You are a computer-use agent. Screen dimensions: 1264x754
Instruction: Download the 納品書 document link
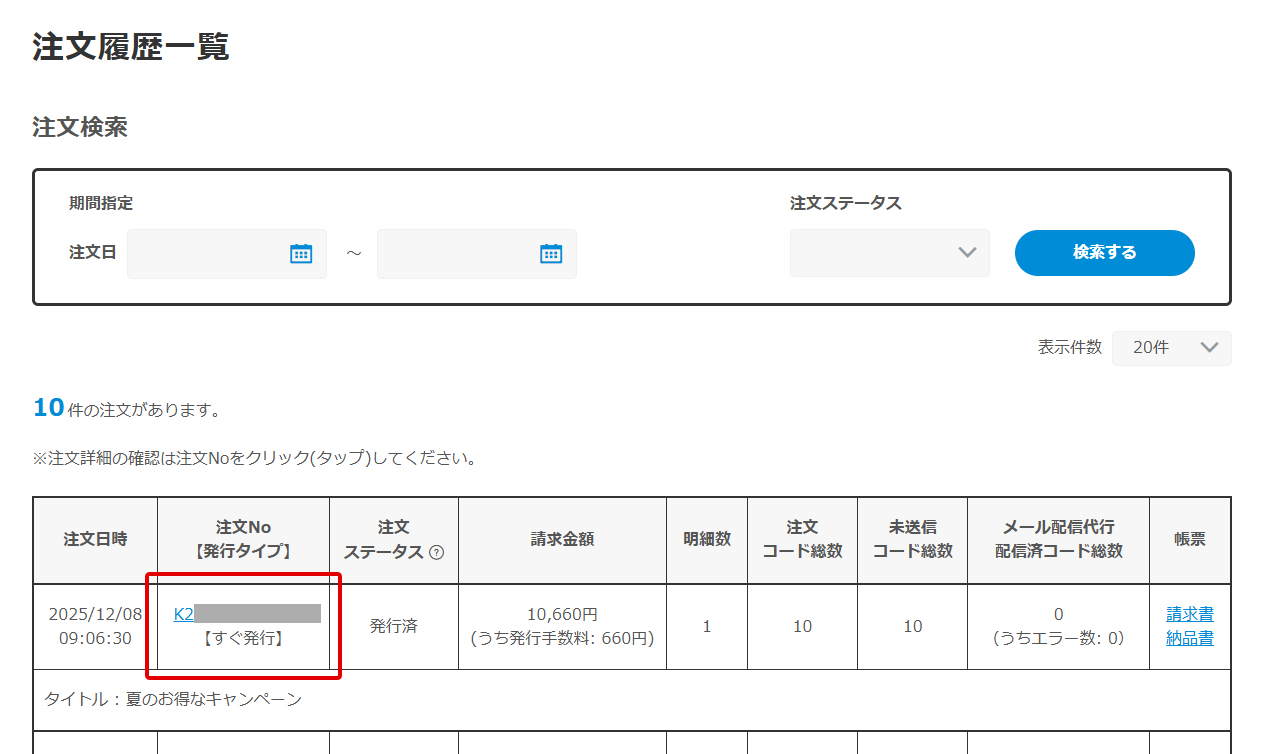(x=1189, y=638)
